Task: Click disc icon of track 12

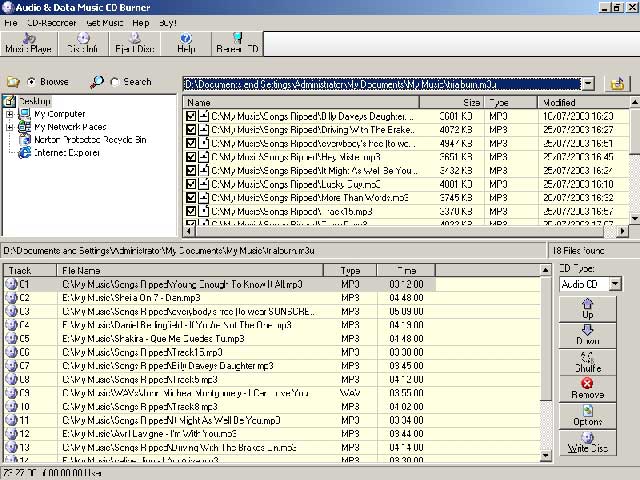Action: point(12,433)
